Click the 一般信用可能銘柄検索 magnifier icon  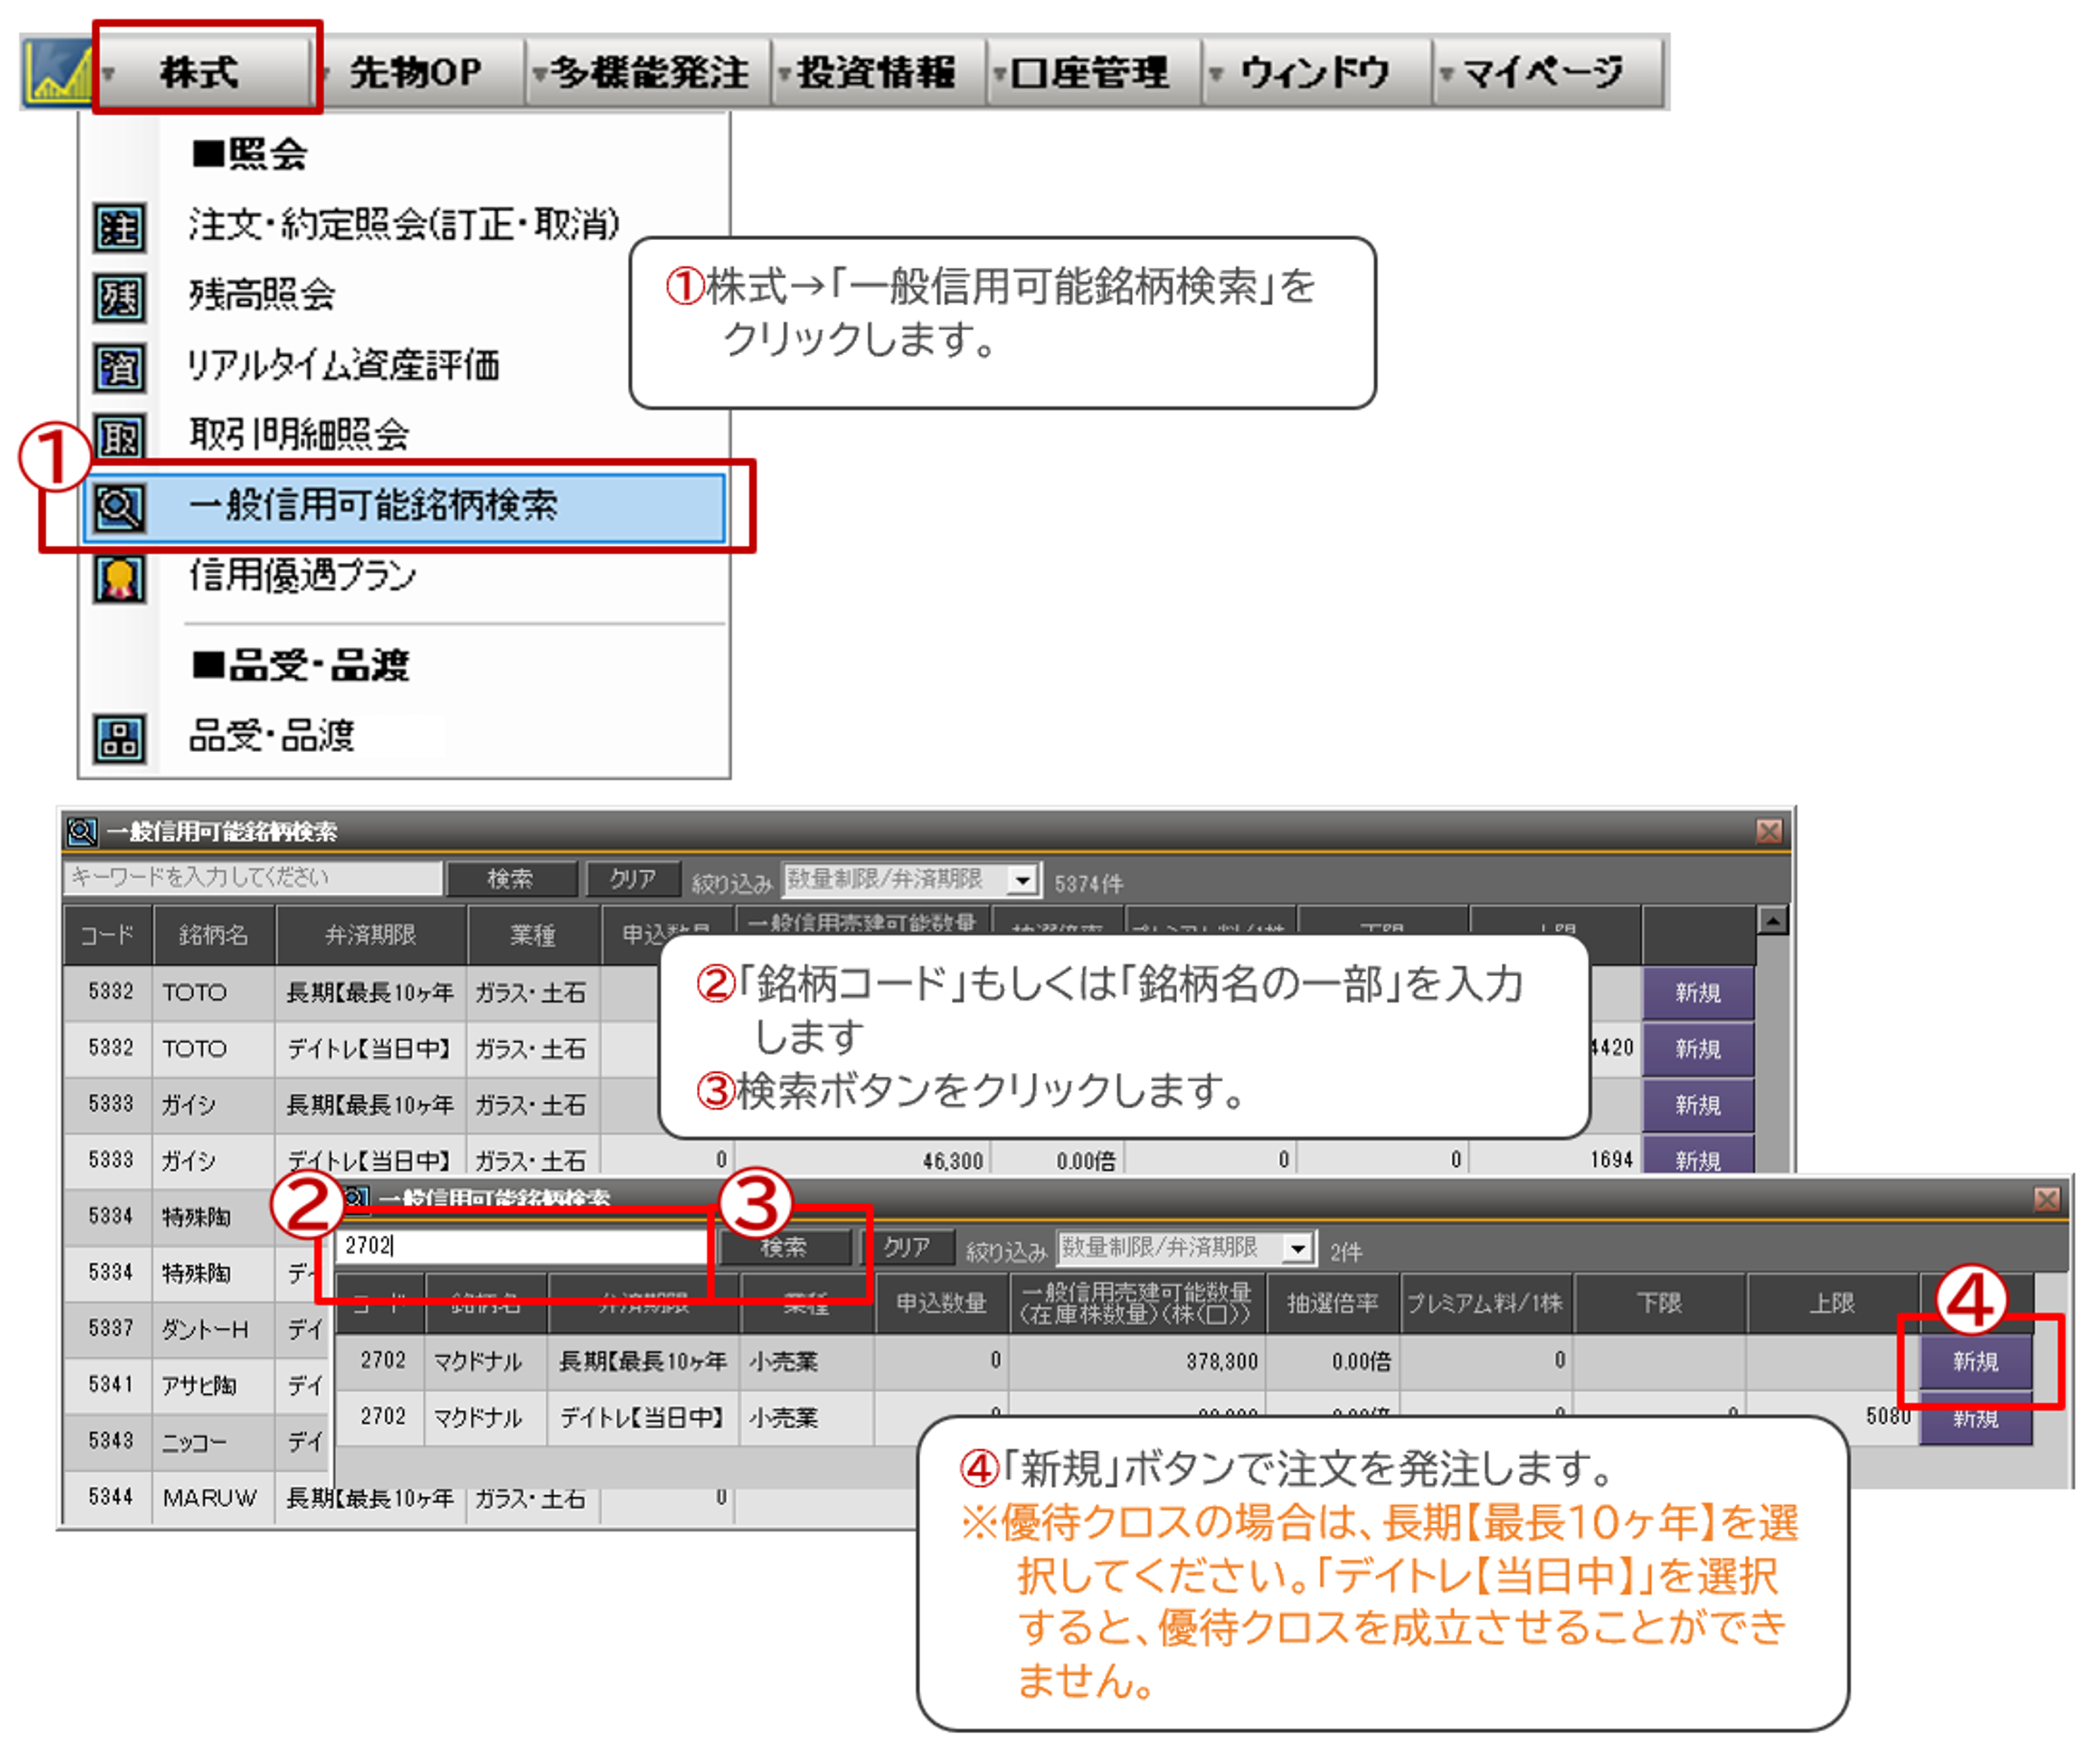point(119,507)
